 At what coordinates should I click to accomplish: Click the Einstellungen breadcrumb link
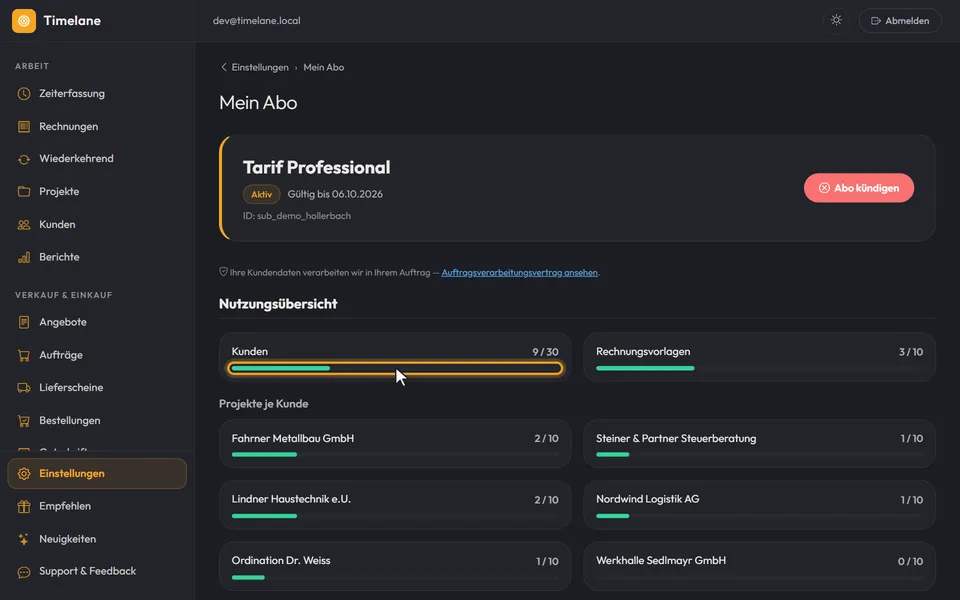coord(260,67)
